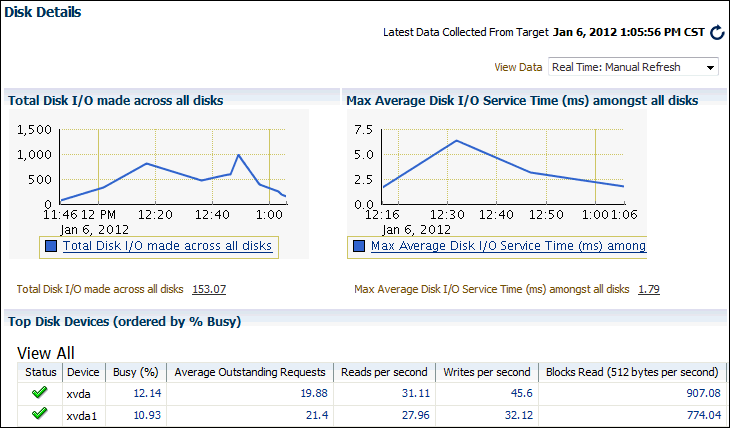Open Max Average Disk I/O Service Time legend link

[x=507, y=246]
